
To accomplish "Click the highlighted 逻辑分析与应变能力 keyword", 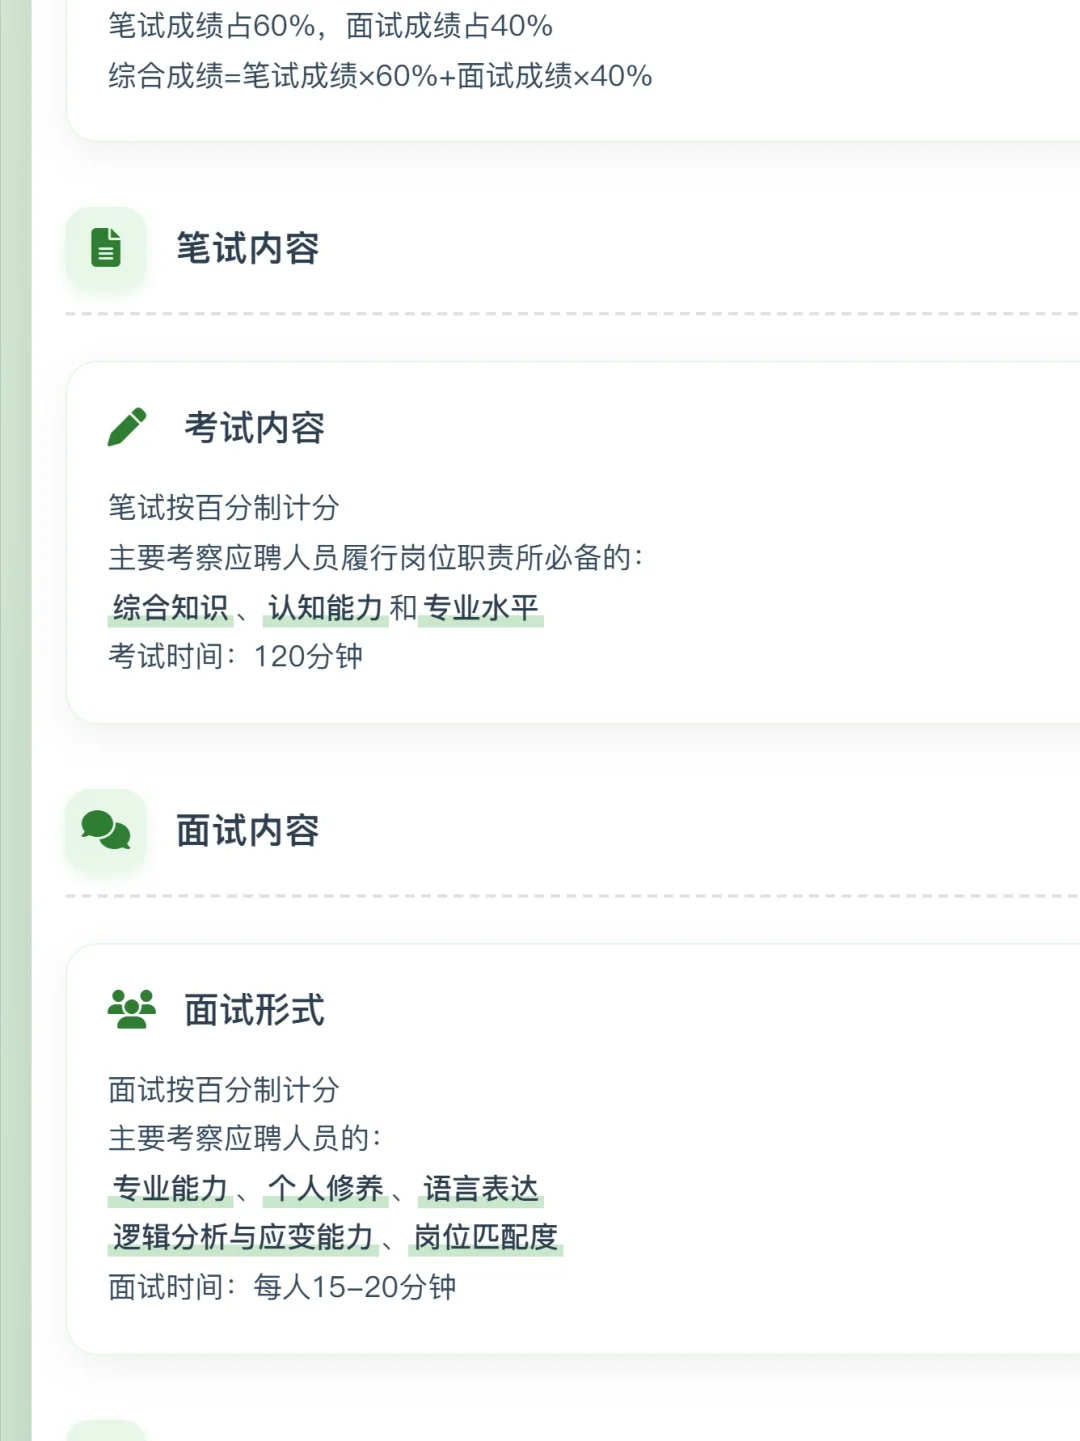I will [x=243, y=1237].
